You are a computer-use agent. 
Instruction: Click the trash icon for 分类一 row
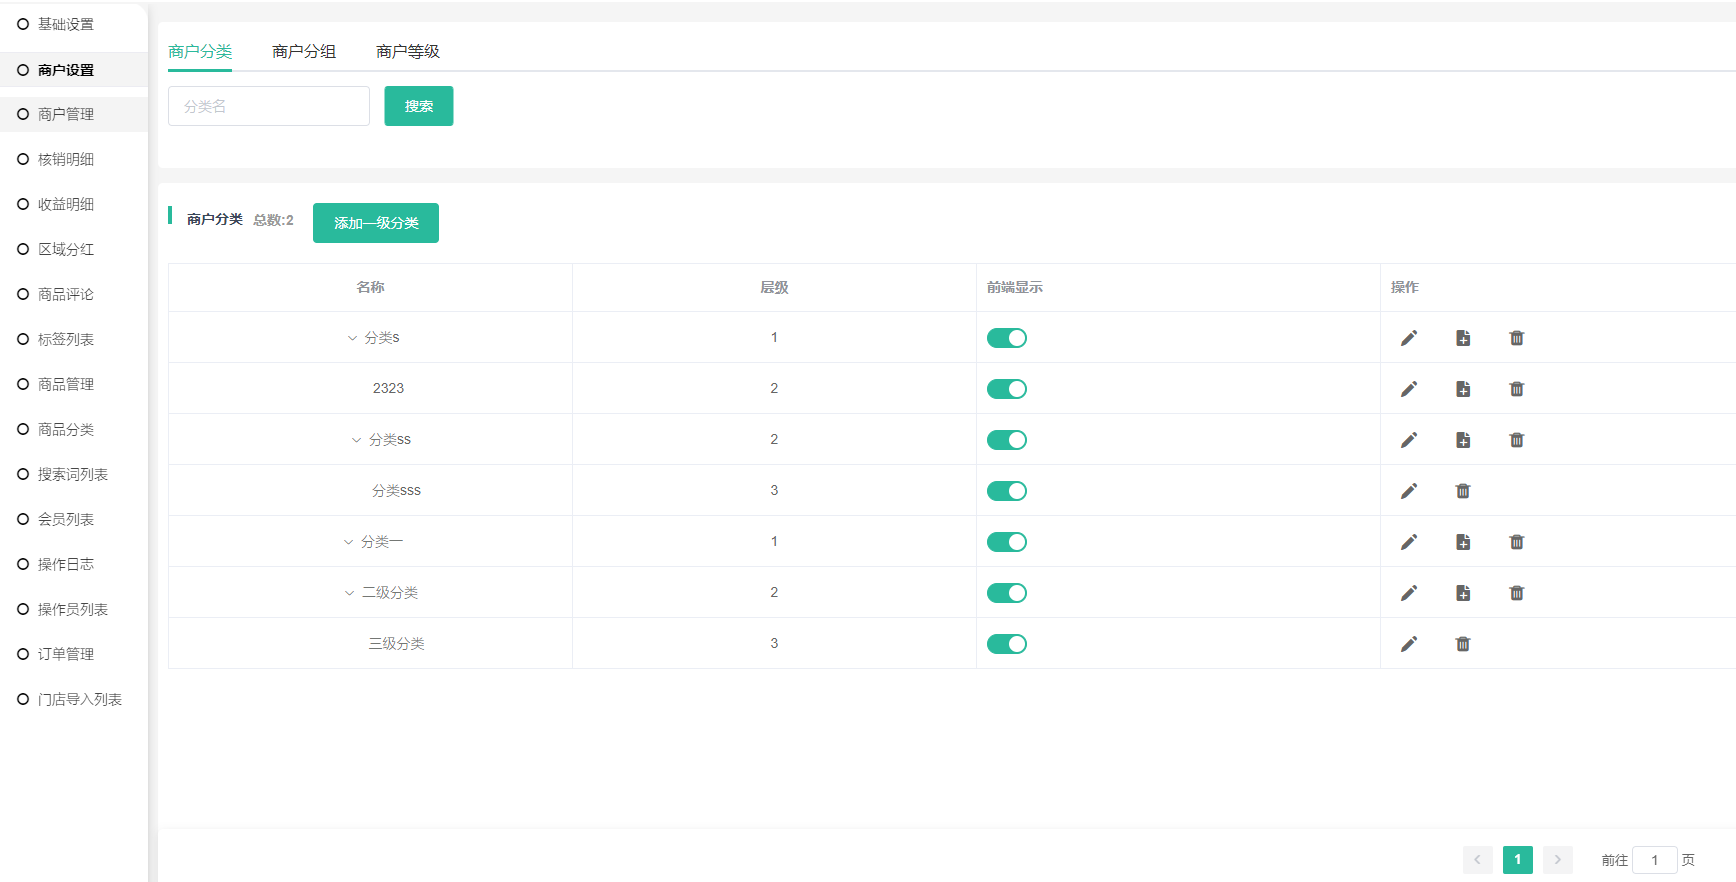pyautogui.click(x=1516, y=542)
